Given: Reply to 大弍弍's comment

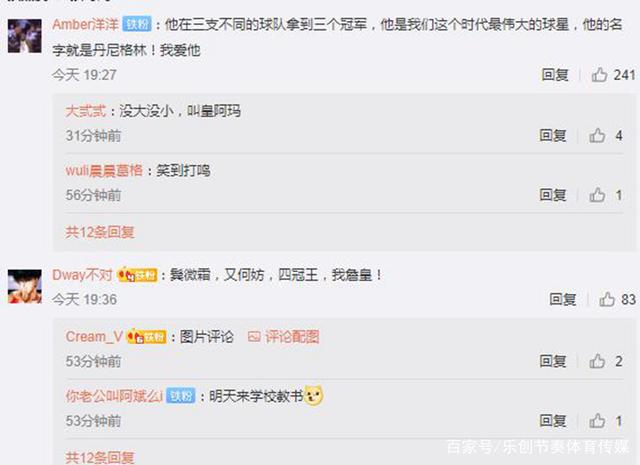Looking at the screenshot, I should tap(553, 135).
